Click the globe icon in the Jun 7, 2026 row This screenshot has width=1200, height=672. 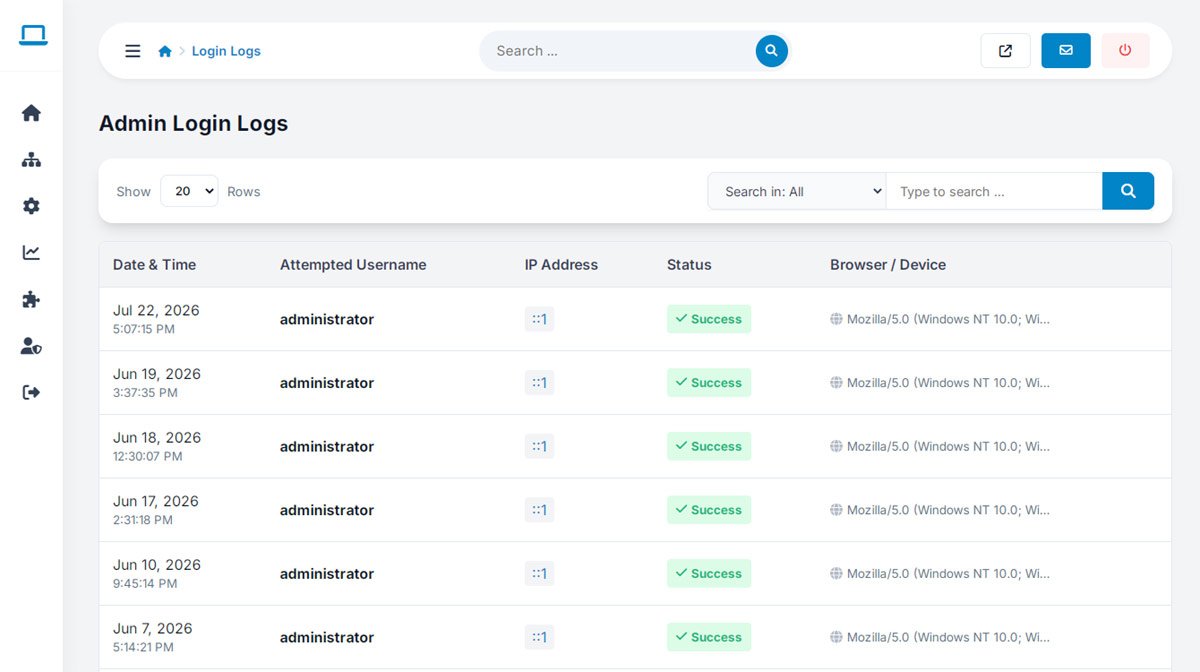(836, 637)
